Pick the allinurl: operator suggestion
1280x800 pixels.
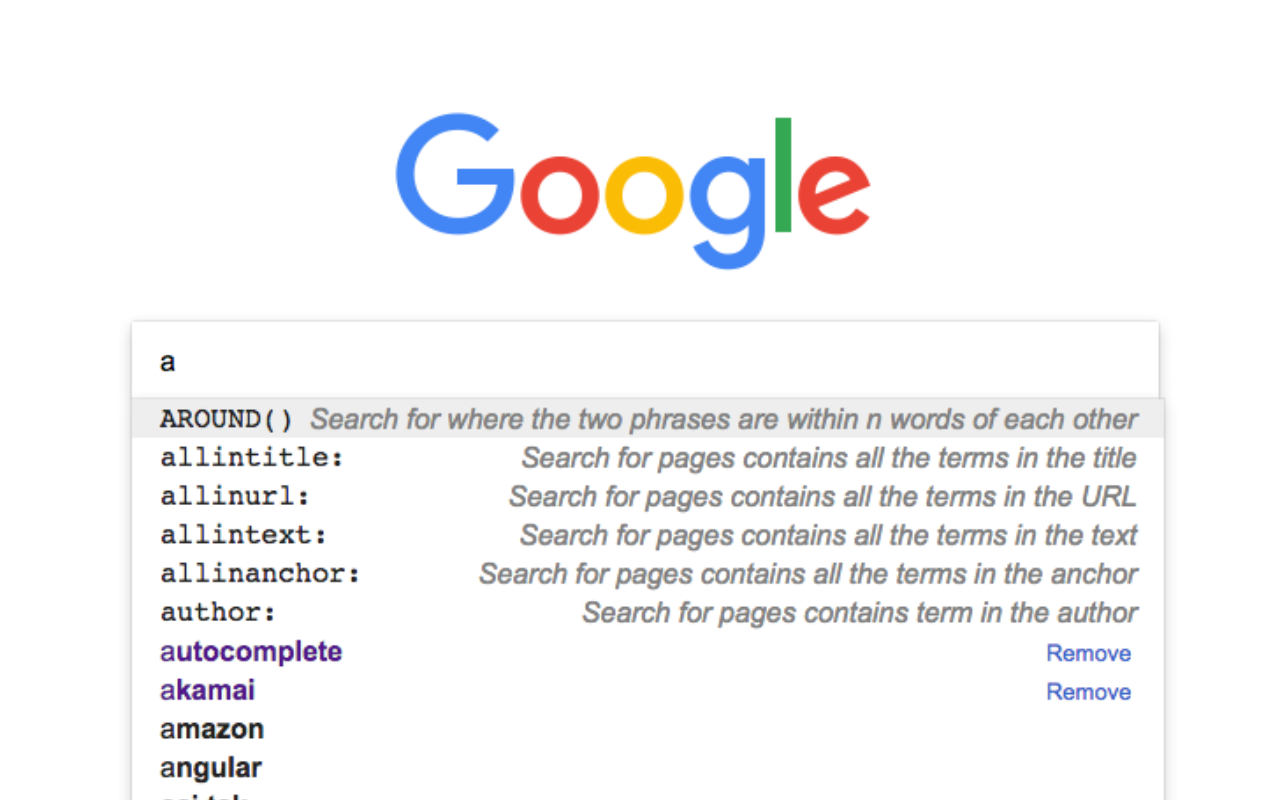point(235,497)
